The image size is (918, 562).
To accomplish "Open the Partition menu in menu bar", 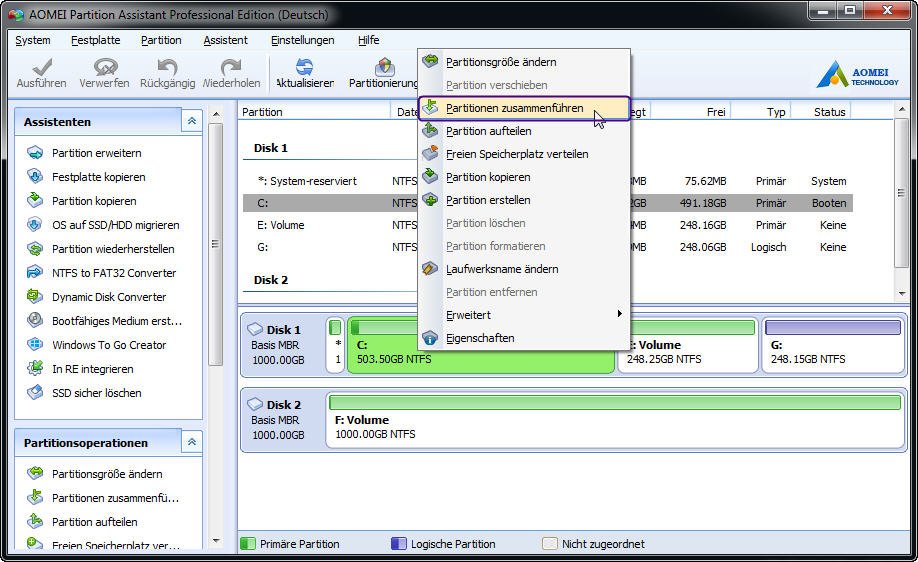I will (x=161, y=40).
